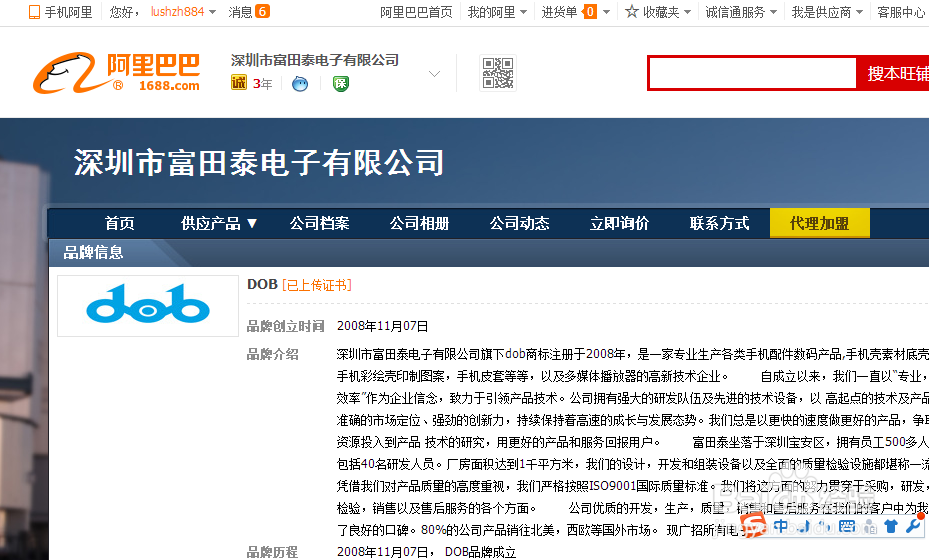Viewport: 929px width, 560px height.
Task: Click the star icon before 收藏夹
Action: click(632, 11)
